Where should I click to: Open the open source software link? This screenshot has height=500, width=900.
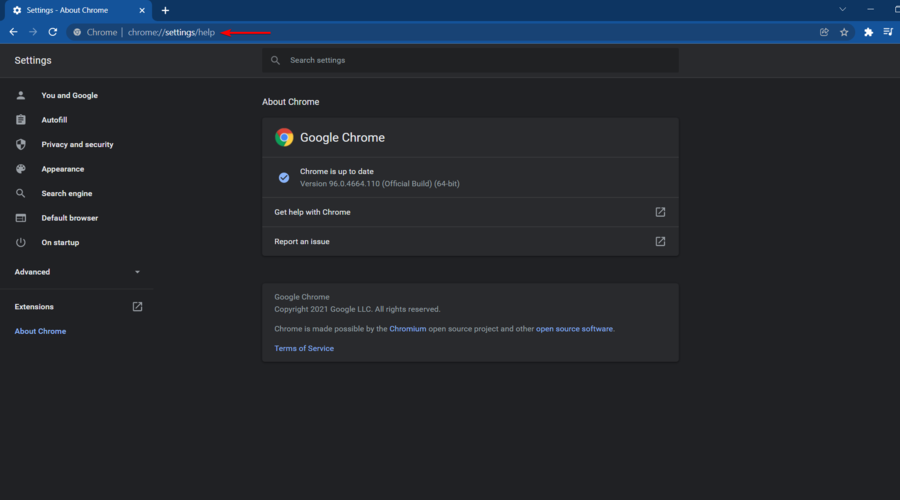574,329
